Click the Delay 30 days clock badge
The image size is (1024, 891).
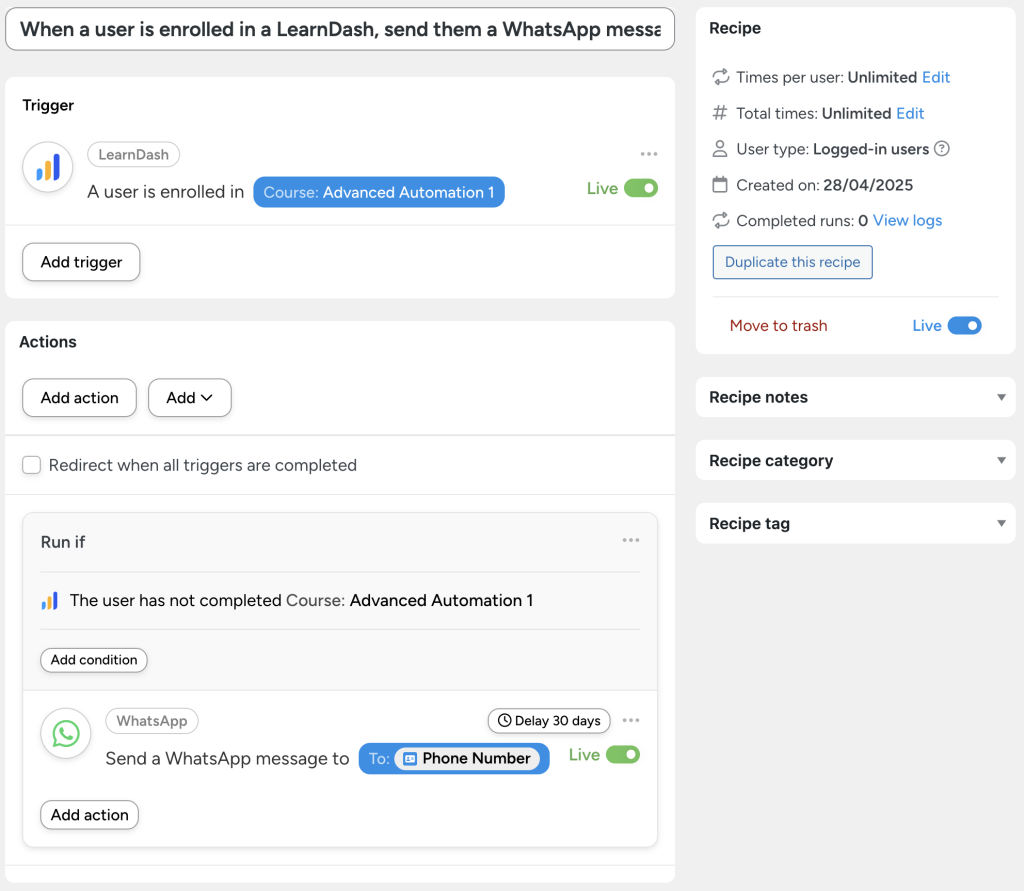548,720
